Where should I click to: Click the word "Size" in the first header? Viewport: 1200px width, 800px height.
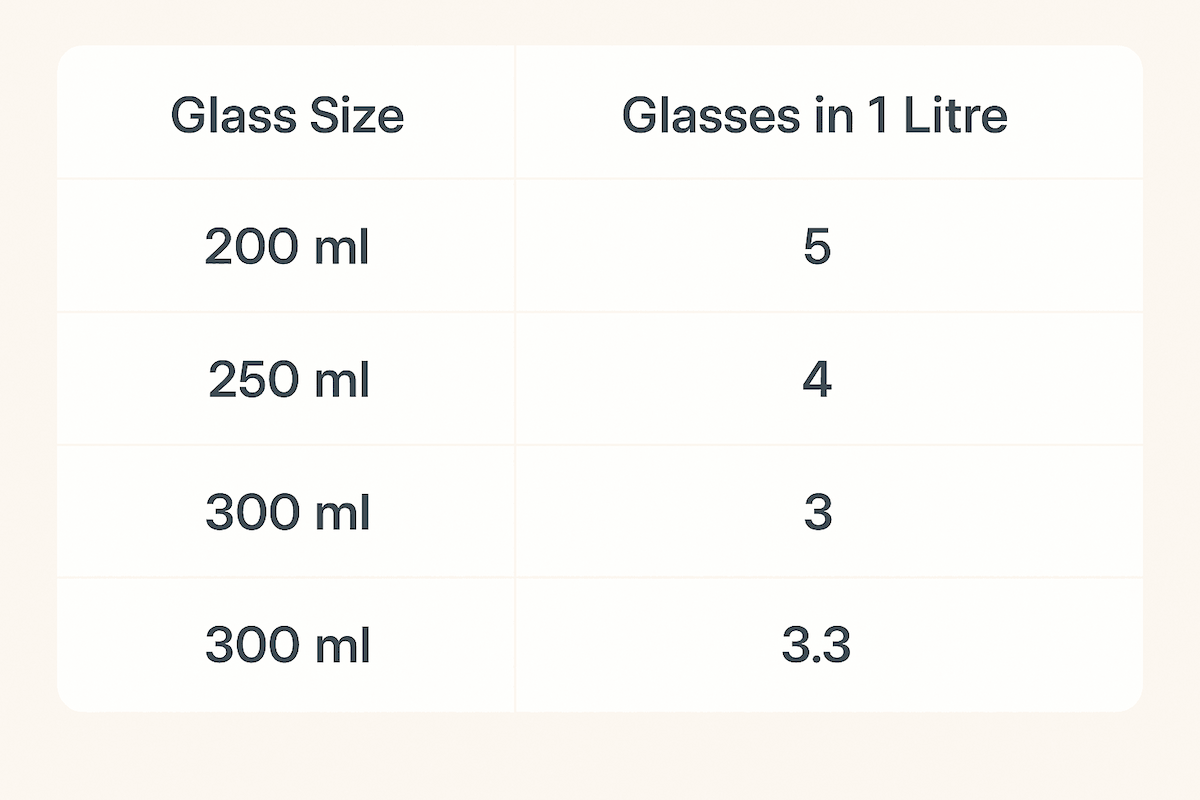pyautogui.click(x=356, y=117)
